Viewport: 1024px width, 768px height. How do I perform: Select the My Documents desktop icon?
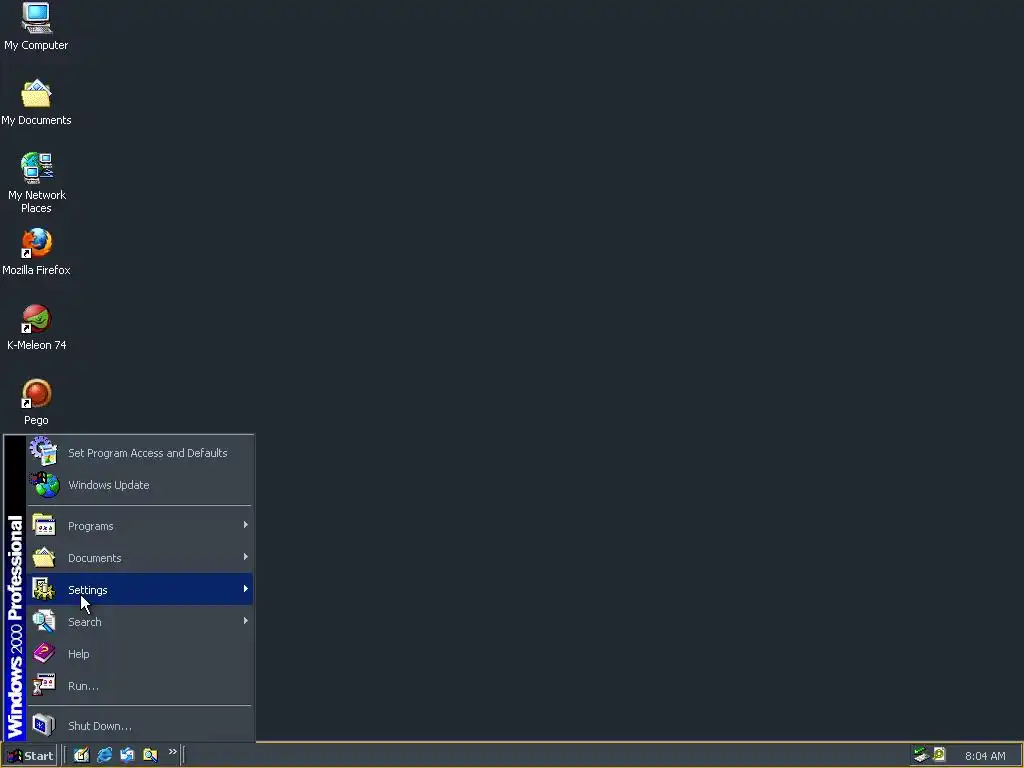point(36,102)
